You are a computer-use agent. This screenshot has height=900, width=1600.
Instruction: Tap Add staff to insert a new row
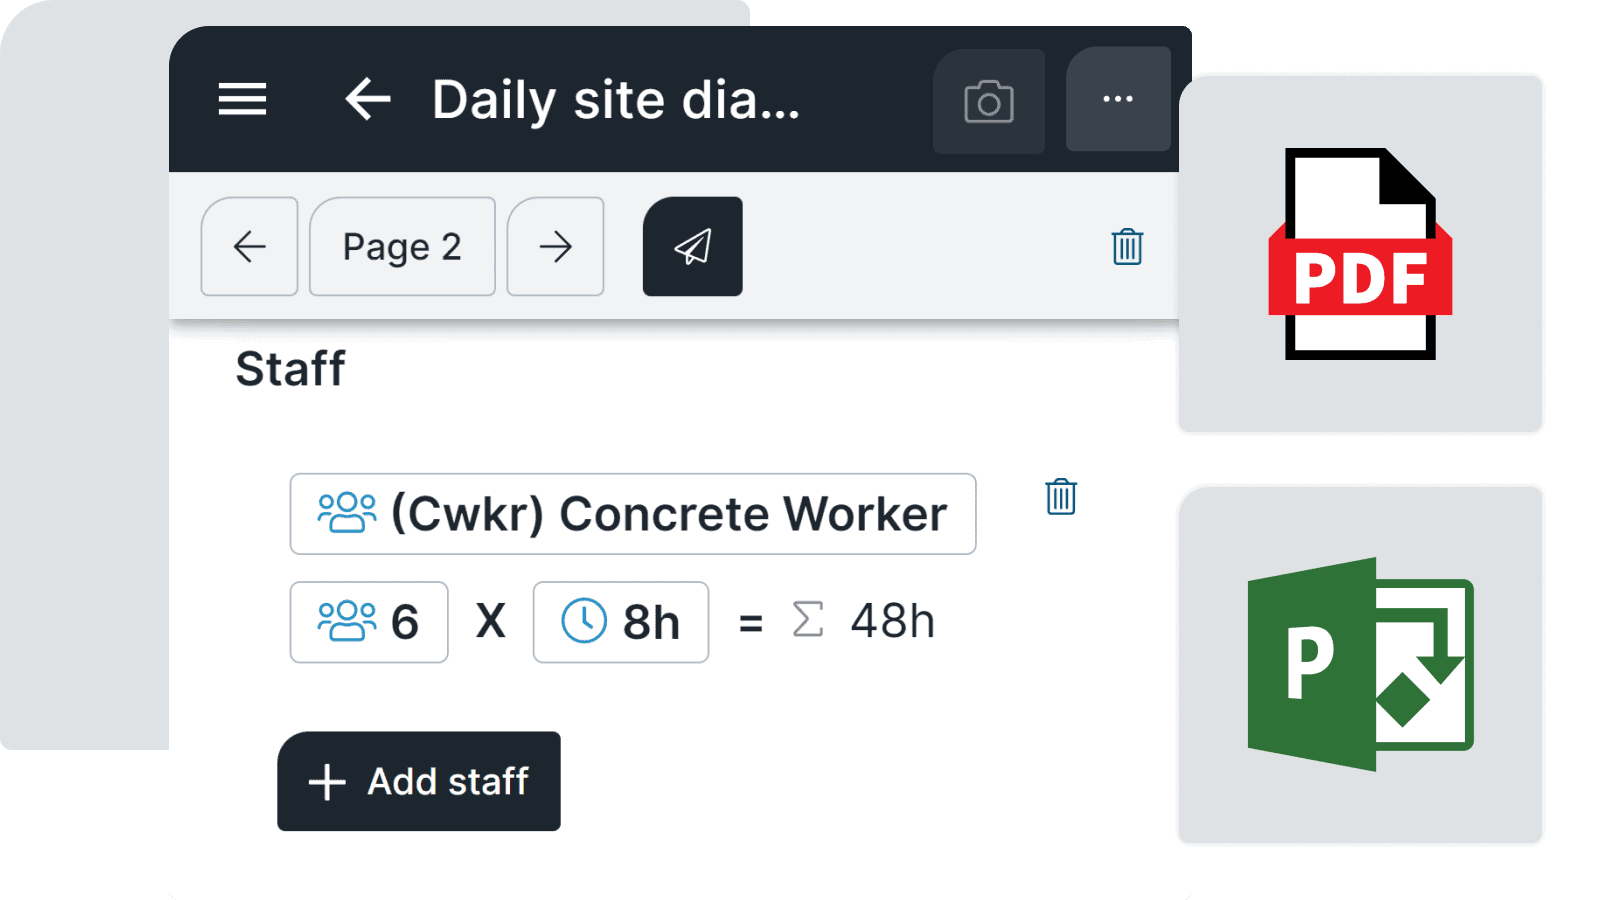pyautogui.click(x=418, y=782)
